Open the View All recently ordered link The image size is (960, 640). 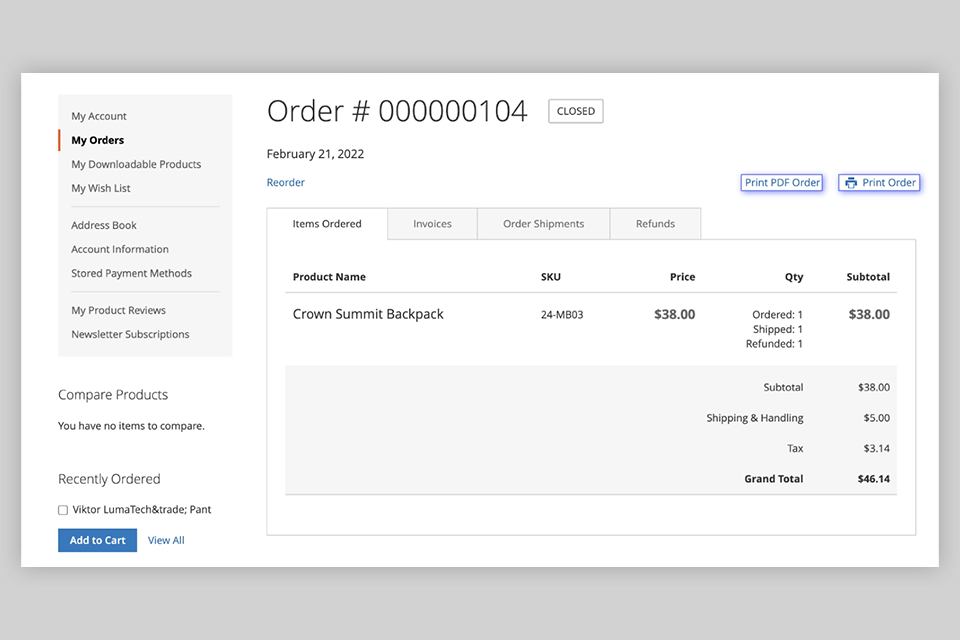pyautogui.click(x=166, y=540)
